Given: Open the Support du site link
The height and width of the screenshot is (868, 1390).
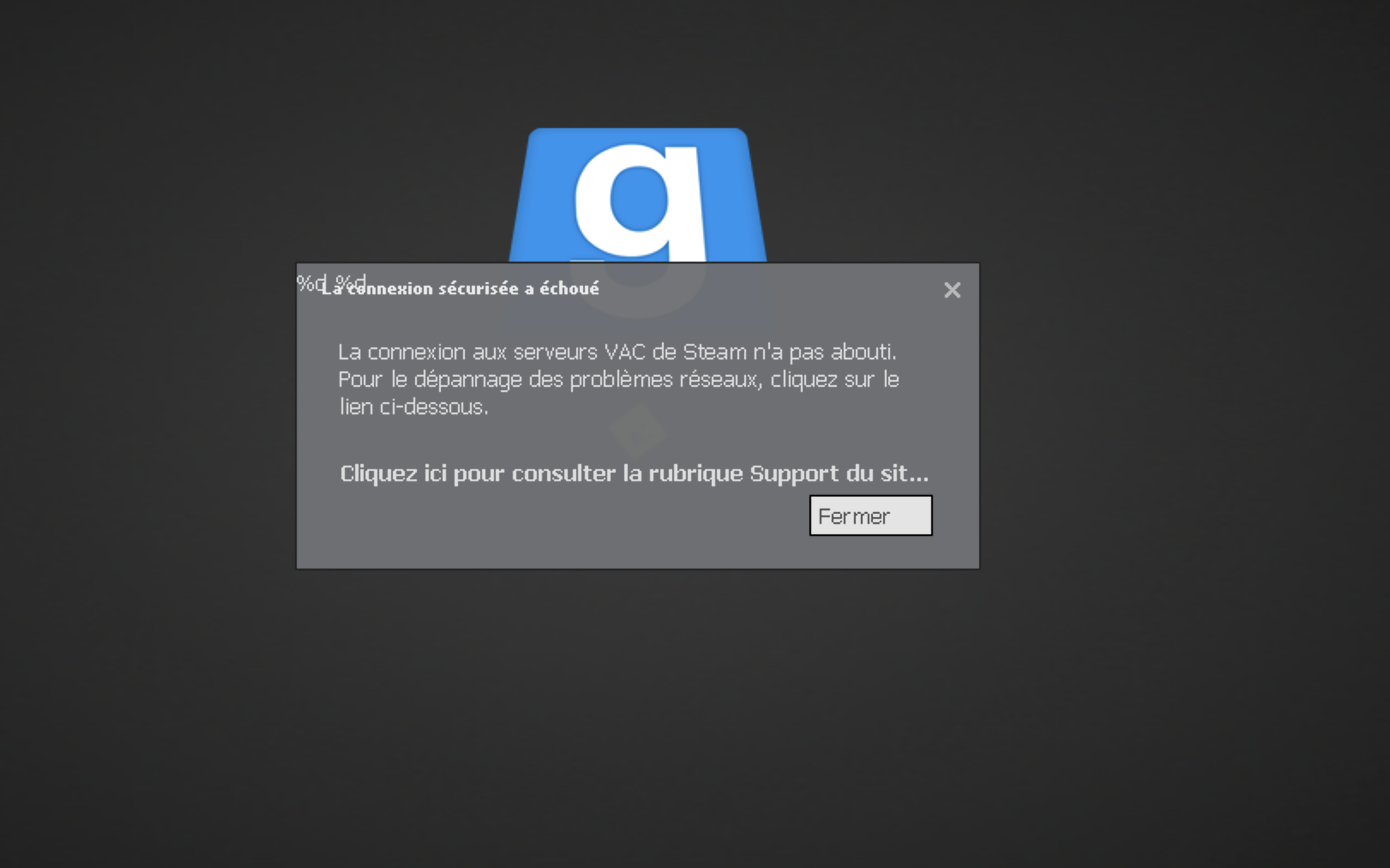Looking at the screenshot, I should coord(634,473).
